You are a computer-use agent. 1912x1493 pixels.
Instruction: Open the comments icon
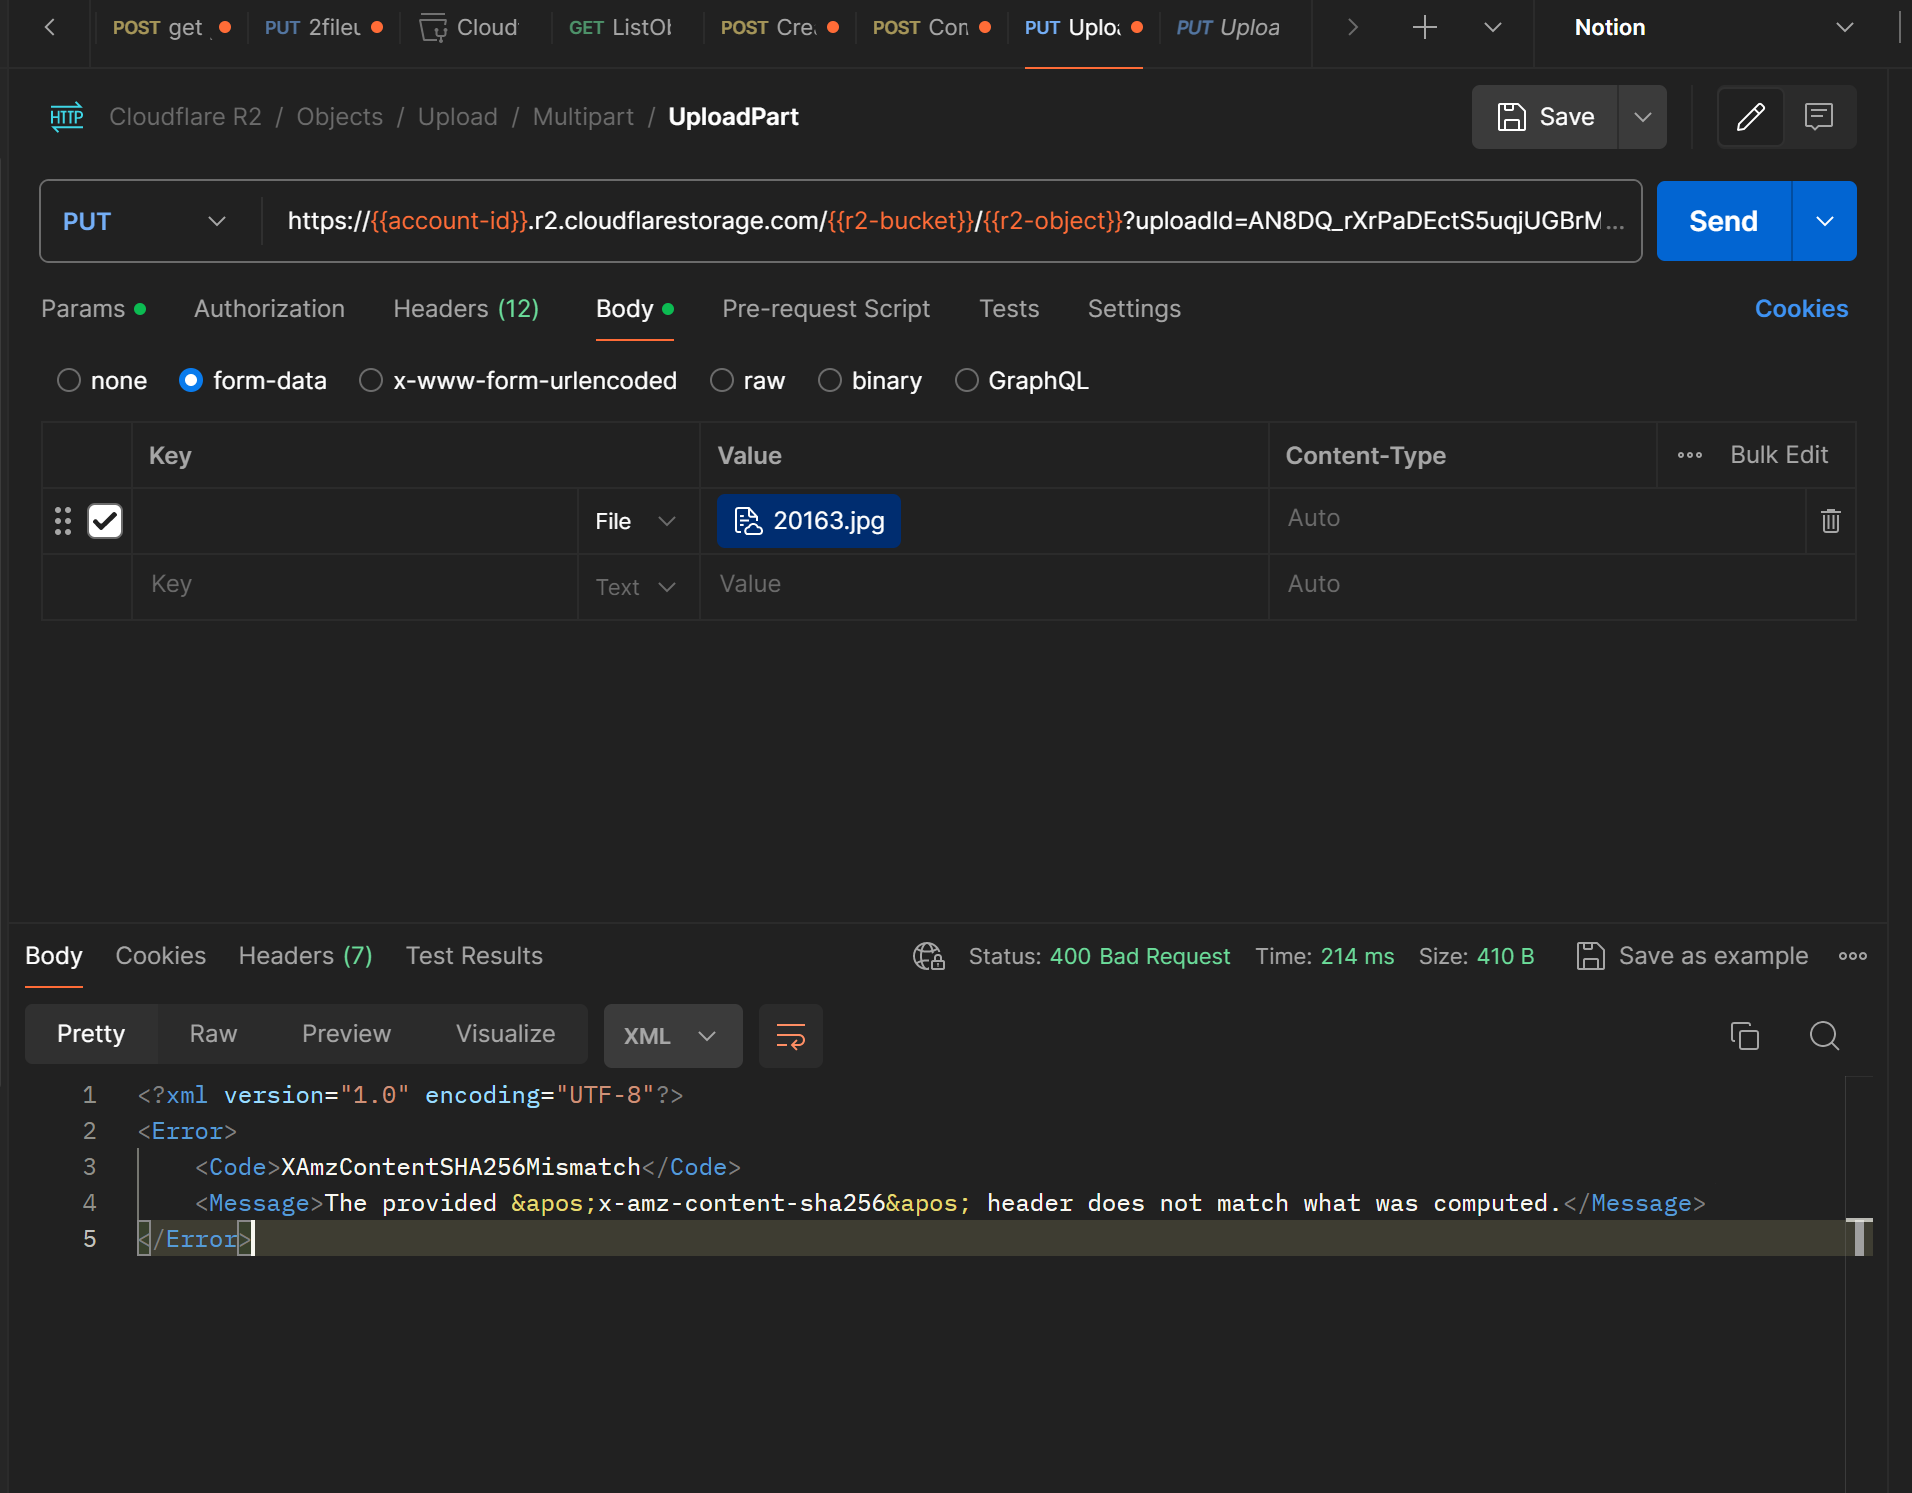1818,117
